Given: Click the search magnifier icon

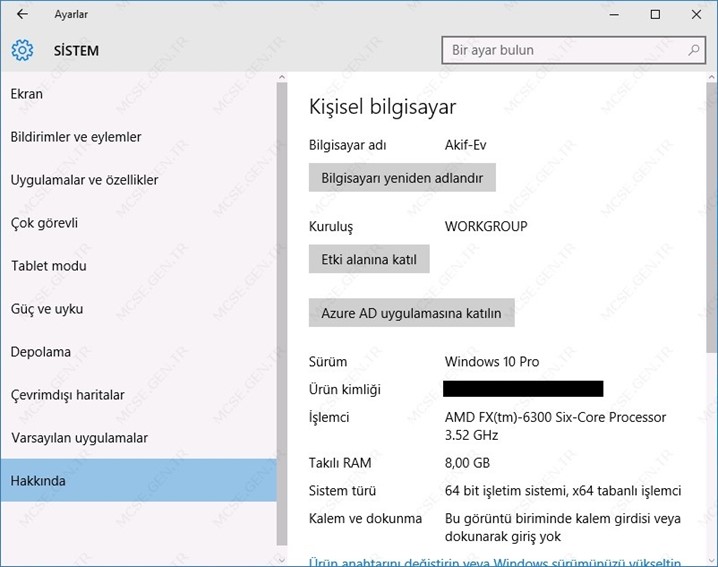Looking at the screenshot, I should point(694,50).
